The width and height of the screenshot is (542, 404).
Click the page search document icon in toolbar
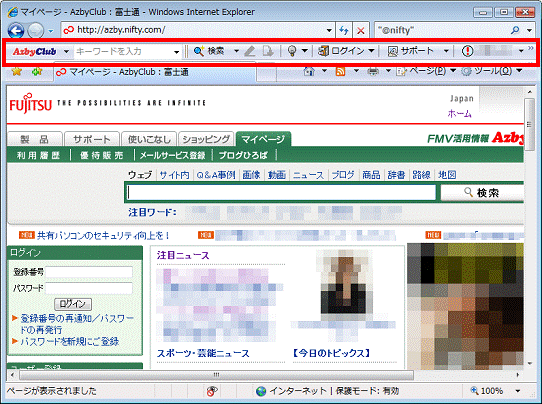[268, 51]
